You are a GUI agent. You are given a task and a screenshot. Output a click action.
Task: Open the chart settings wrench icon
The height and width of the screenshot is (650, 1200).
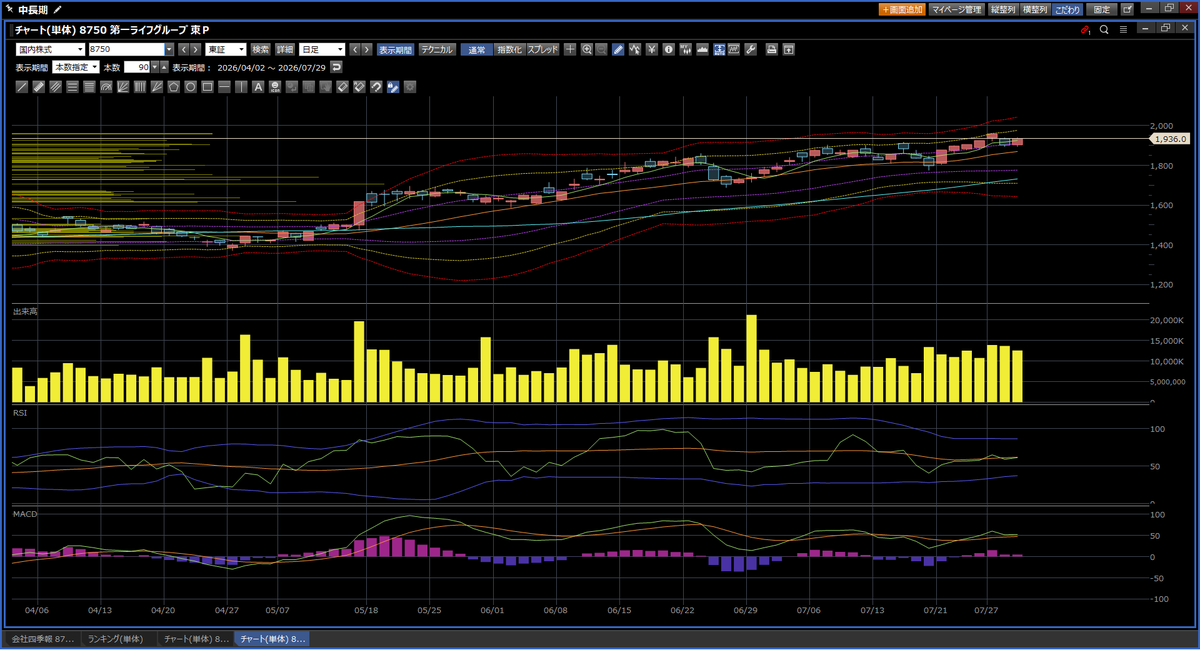pos(750,49)
